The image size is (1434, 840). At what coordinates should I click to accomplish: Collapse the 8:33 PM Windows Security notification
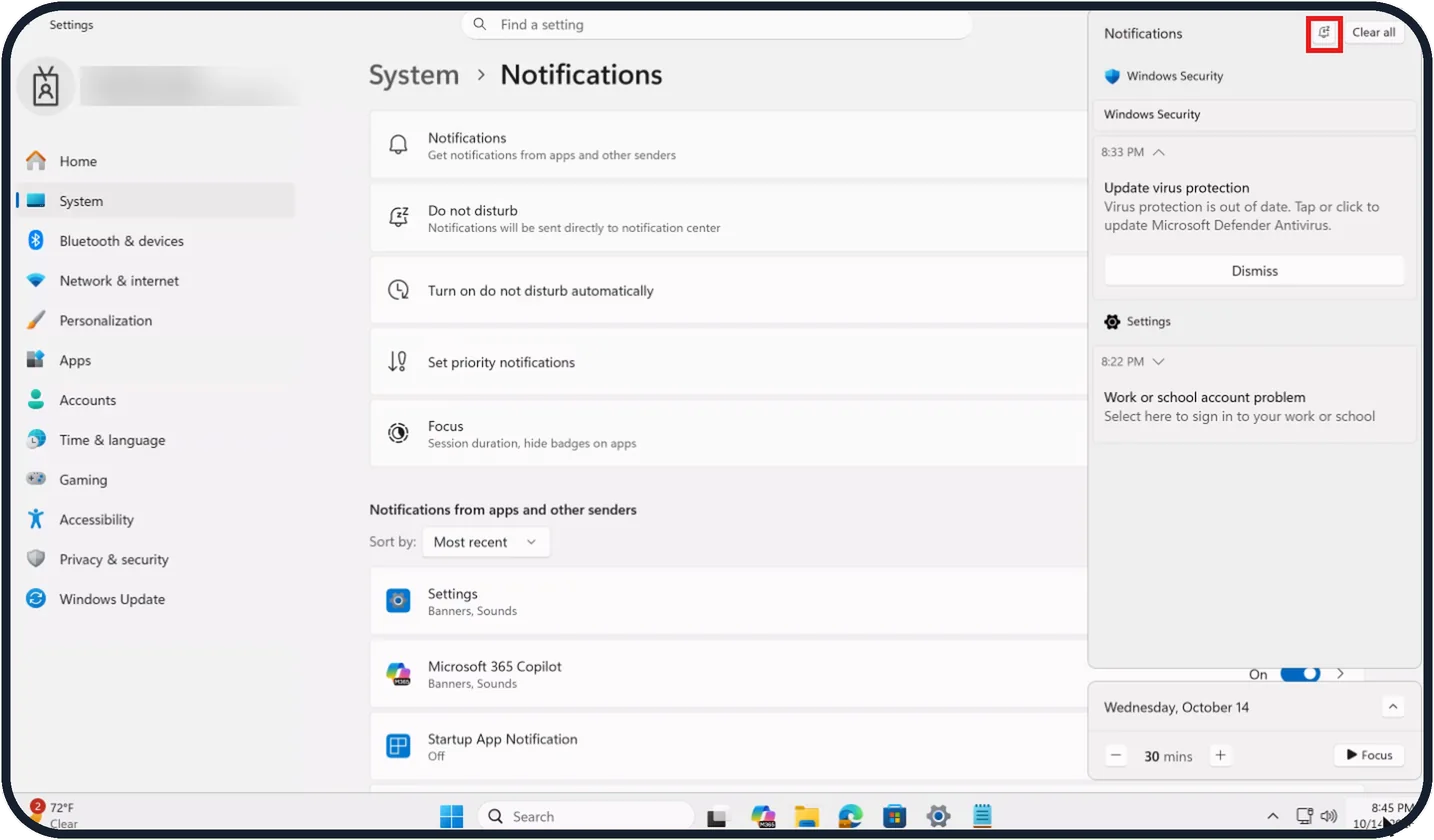1159,152
